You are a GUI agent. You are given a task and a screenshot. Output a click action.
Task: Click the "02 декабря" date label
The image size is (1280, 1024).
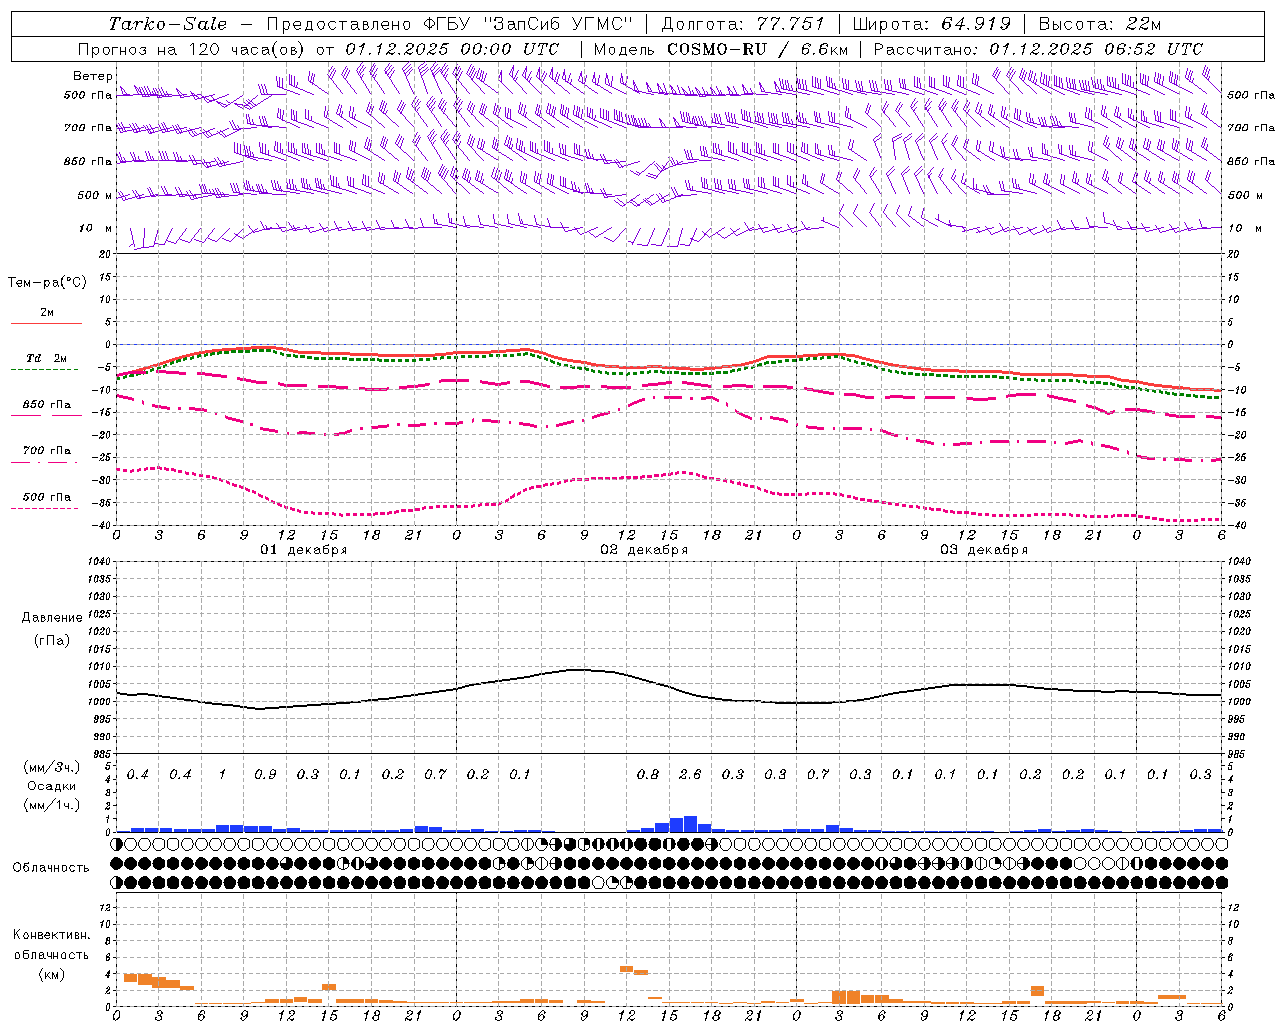[x=644, y=550]
